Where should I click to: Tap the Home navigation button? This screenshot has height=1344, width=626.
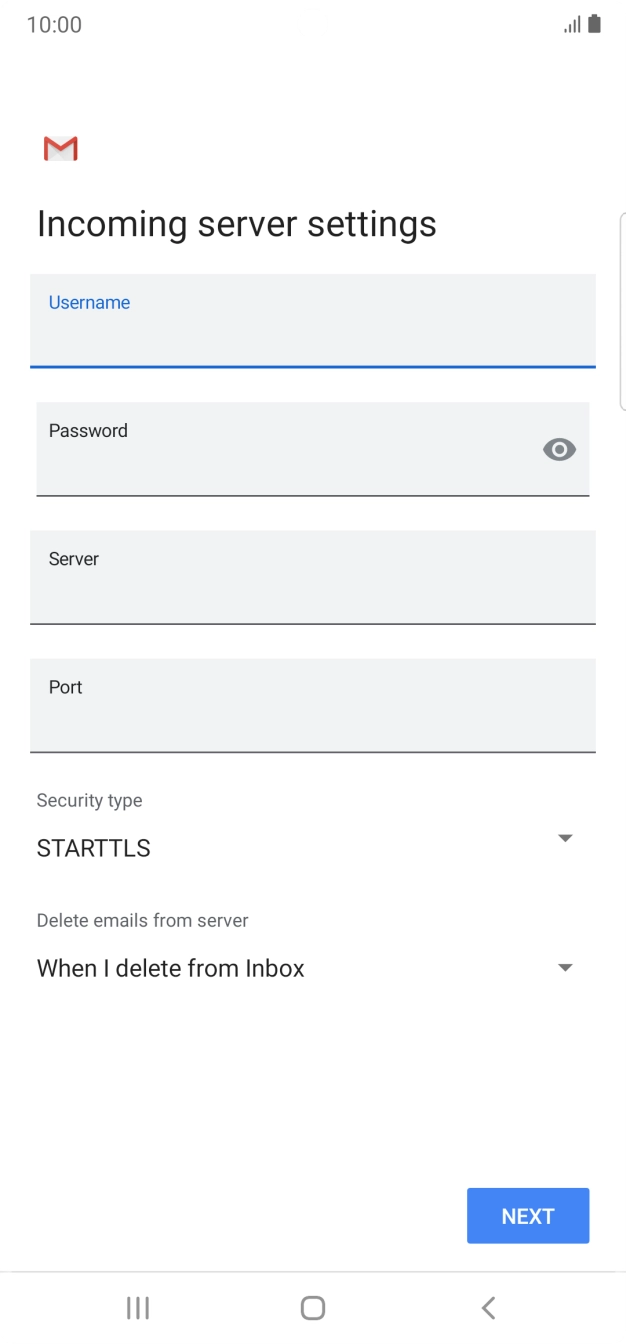coord(312,1307)
